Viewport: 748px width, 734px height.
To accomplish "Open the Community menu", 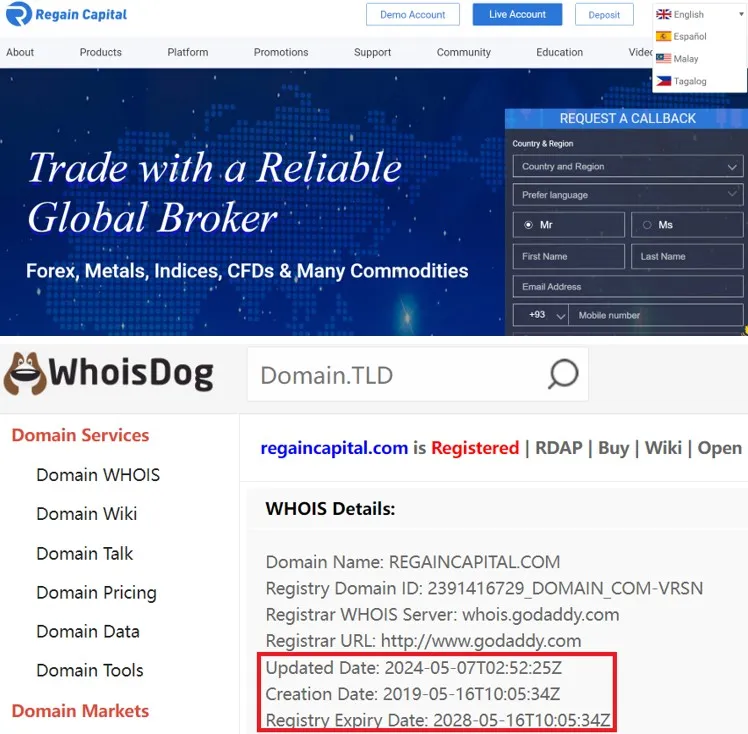I will click(464, 52).
